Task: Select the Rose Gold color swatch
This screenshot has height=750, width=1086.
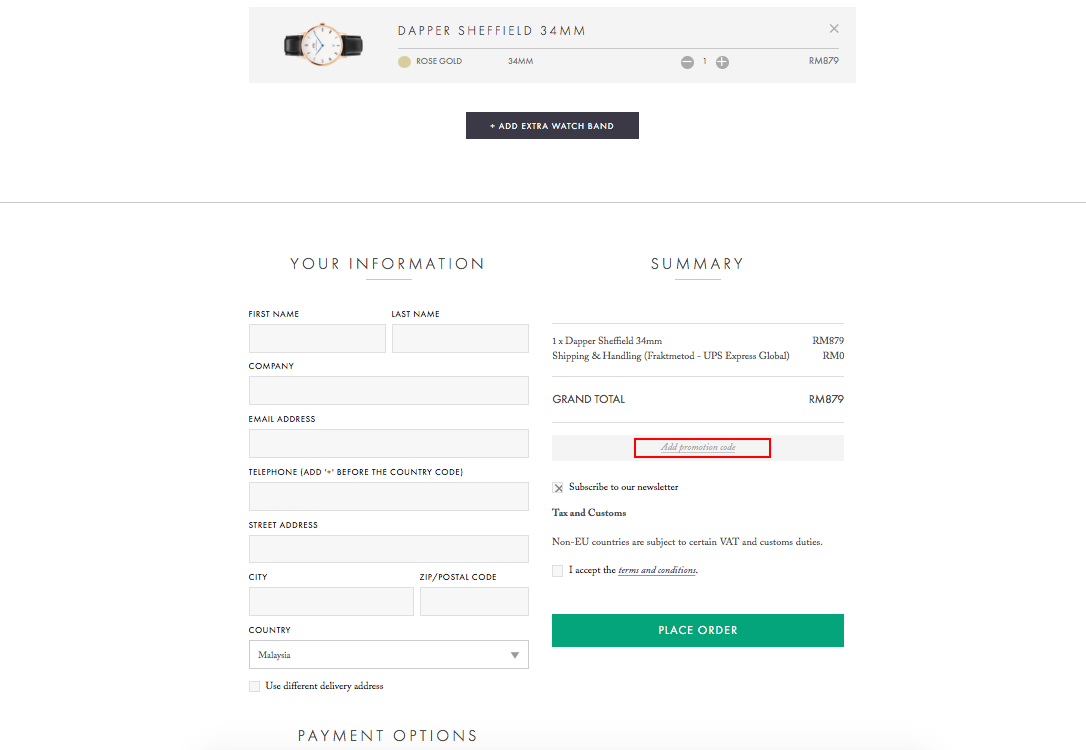Action: 404,62
